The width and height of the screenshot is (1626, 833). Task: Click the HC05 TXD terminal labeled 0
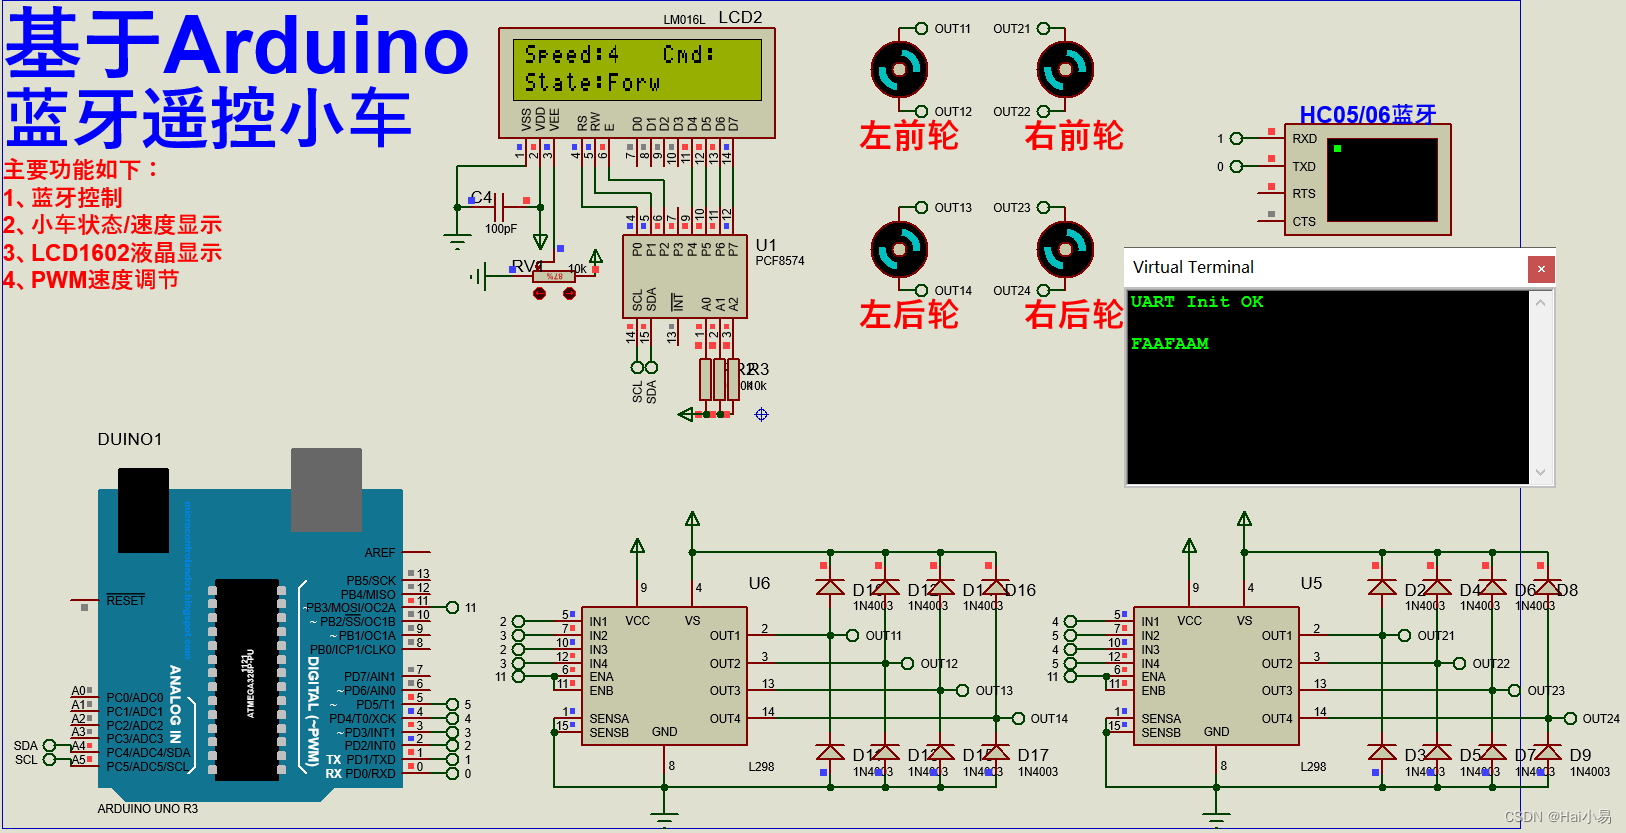pyautogui.click(x=1236, y=166)
